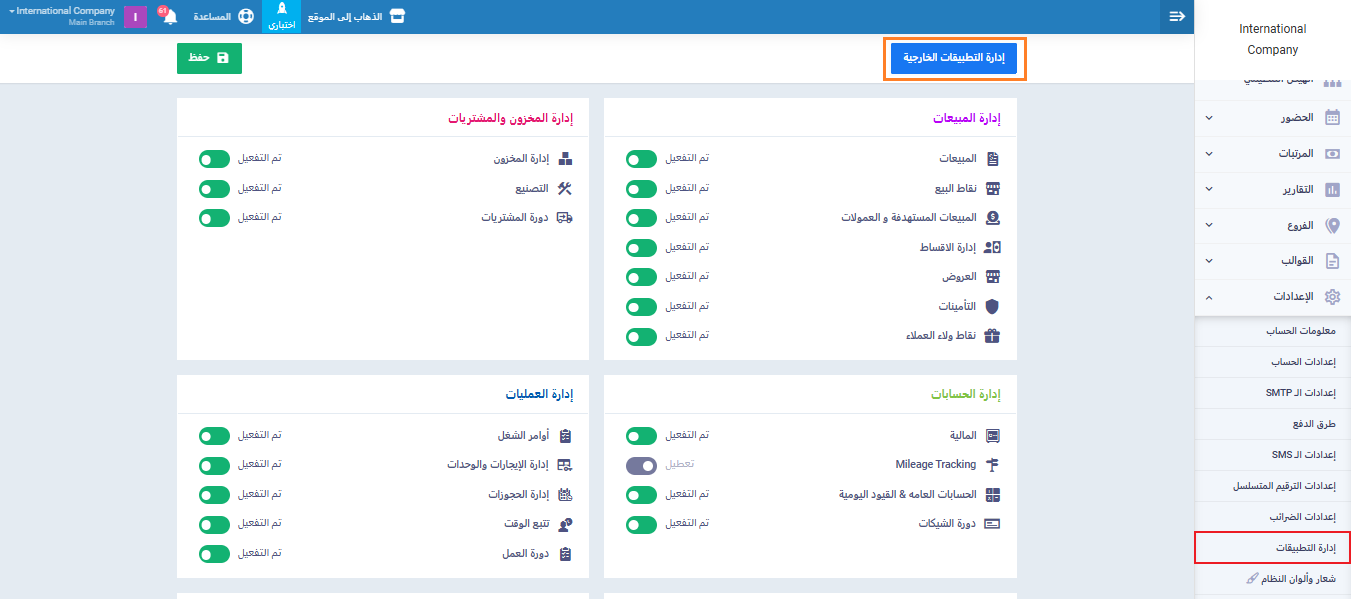1351x599 pixels.
Task: Click the العروض offers icon
Action: (993, 276)
